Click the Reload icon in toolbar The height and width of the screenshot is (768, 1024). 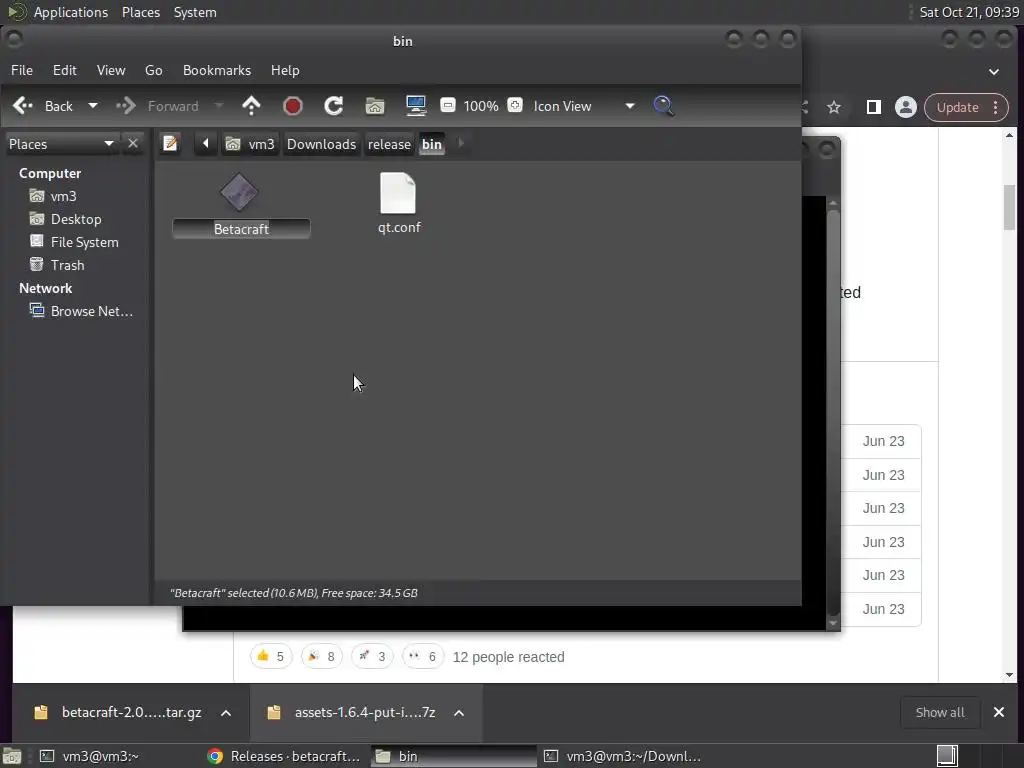[x=334, y=106]
